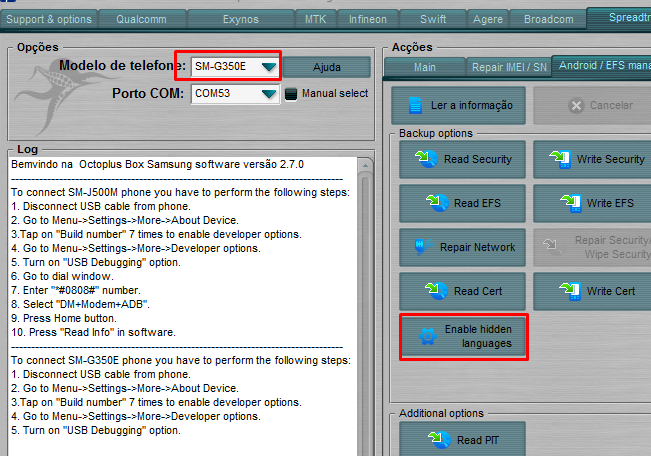Click the log vertical scrollbar track
Screen dimensions: 651x456
tap(365, 316)
